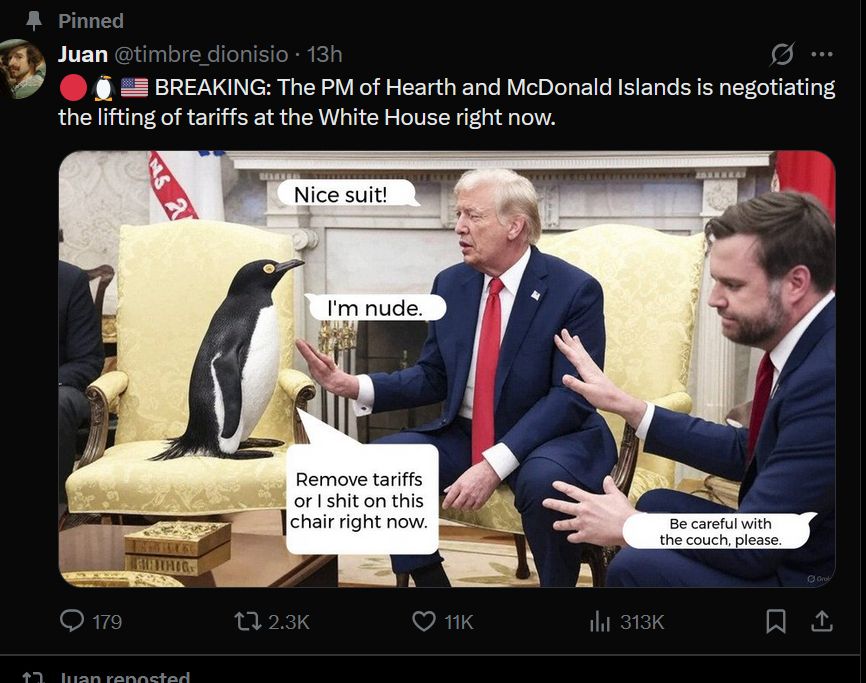Open Juan's profile avatar picture
This screenshot has width=866, height=683.
[x=22, y=68]
